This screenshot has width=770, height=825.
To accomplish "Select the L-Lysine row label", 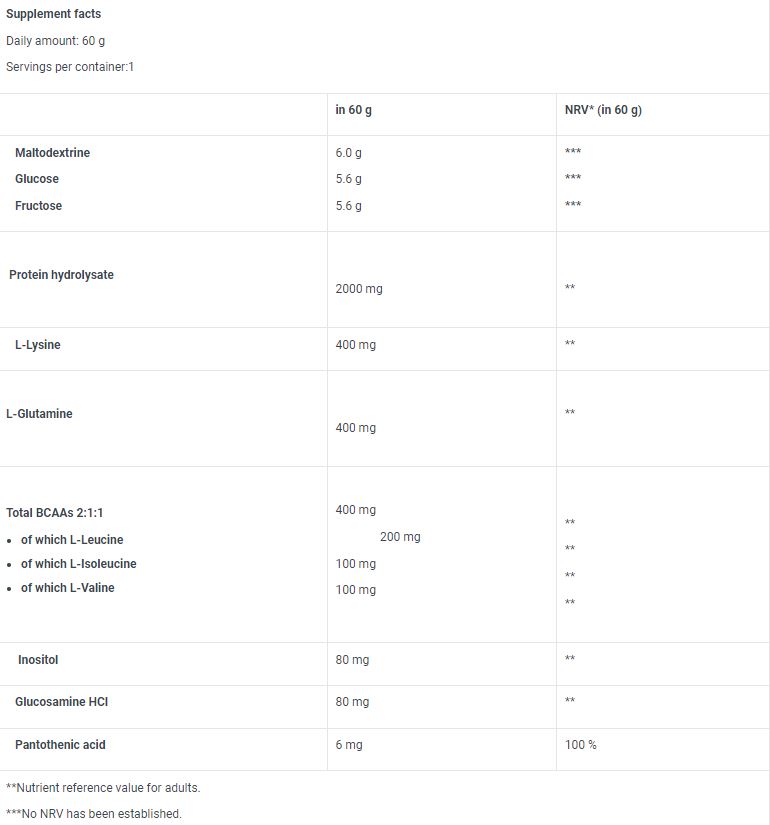I will click(37, 345).
